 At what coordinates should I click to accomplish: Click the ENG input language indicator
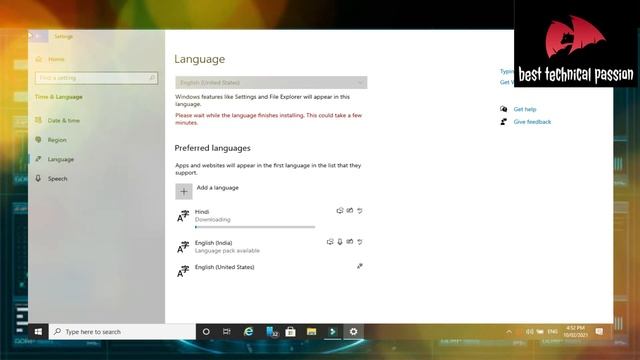coord(552,332)
